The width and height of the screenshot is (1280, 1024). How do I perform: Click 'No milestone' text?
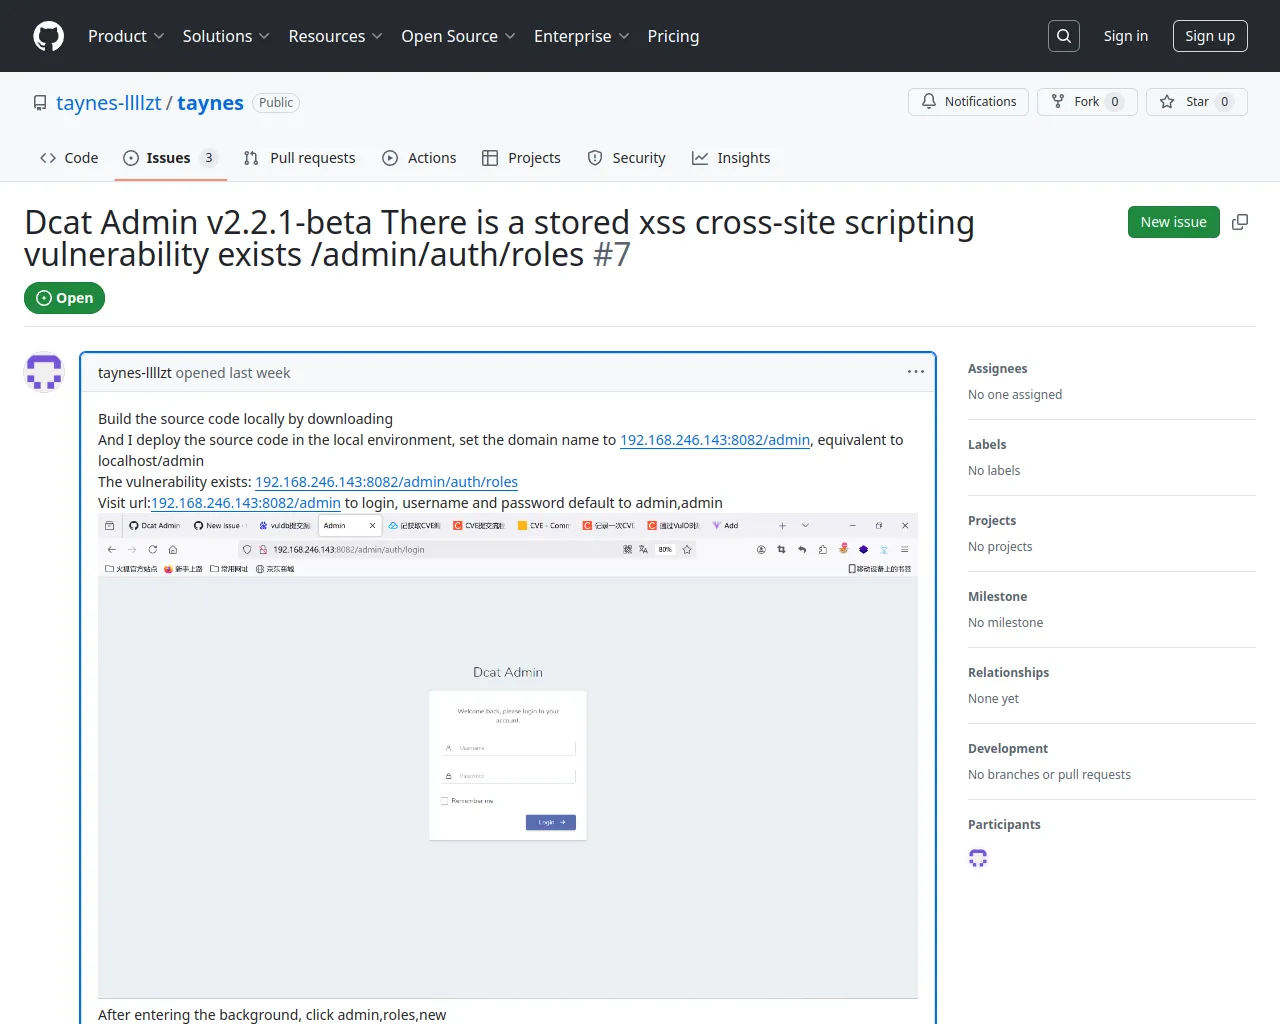(1006, 623)
